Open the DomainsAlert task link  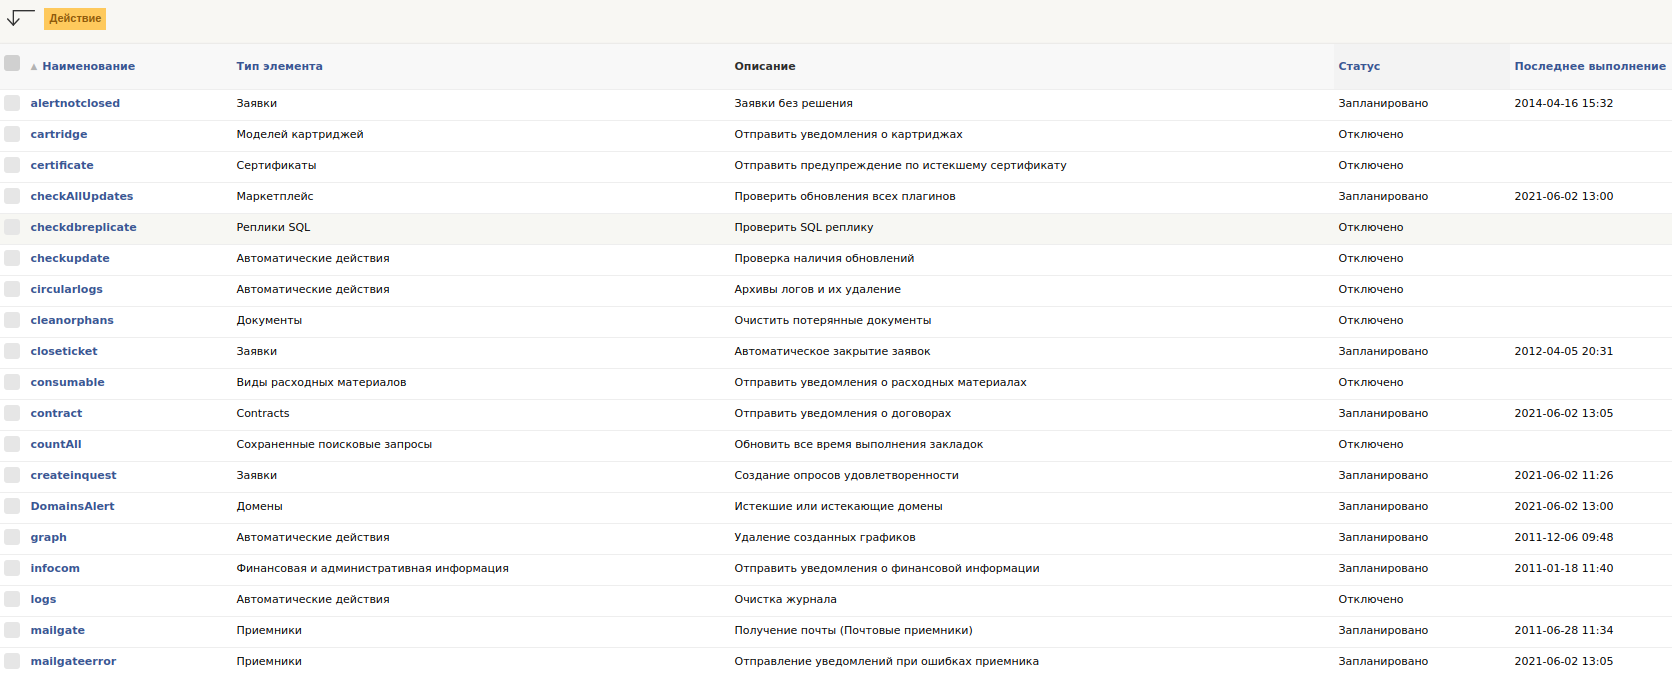point(72,506)
